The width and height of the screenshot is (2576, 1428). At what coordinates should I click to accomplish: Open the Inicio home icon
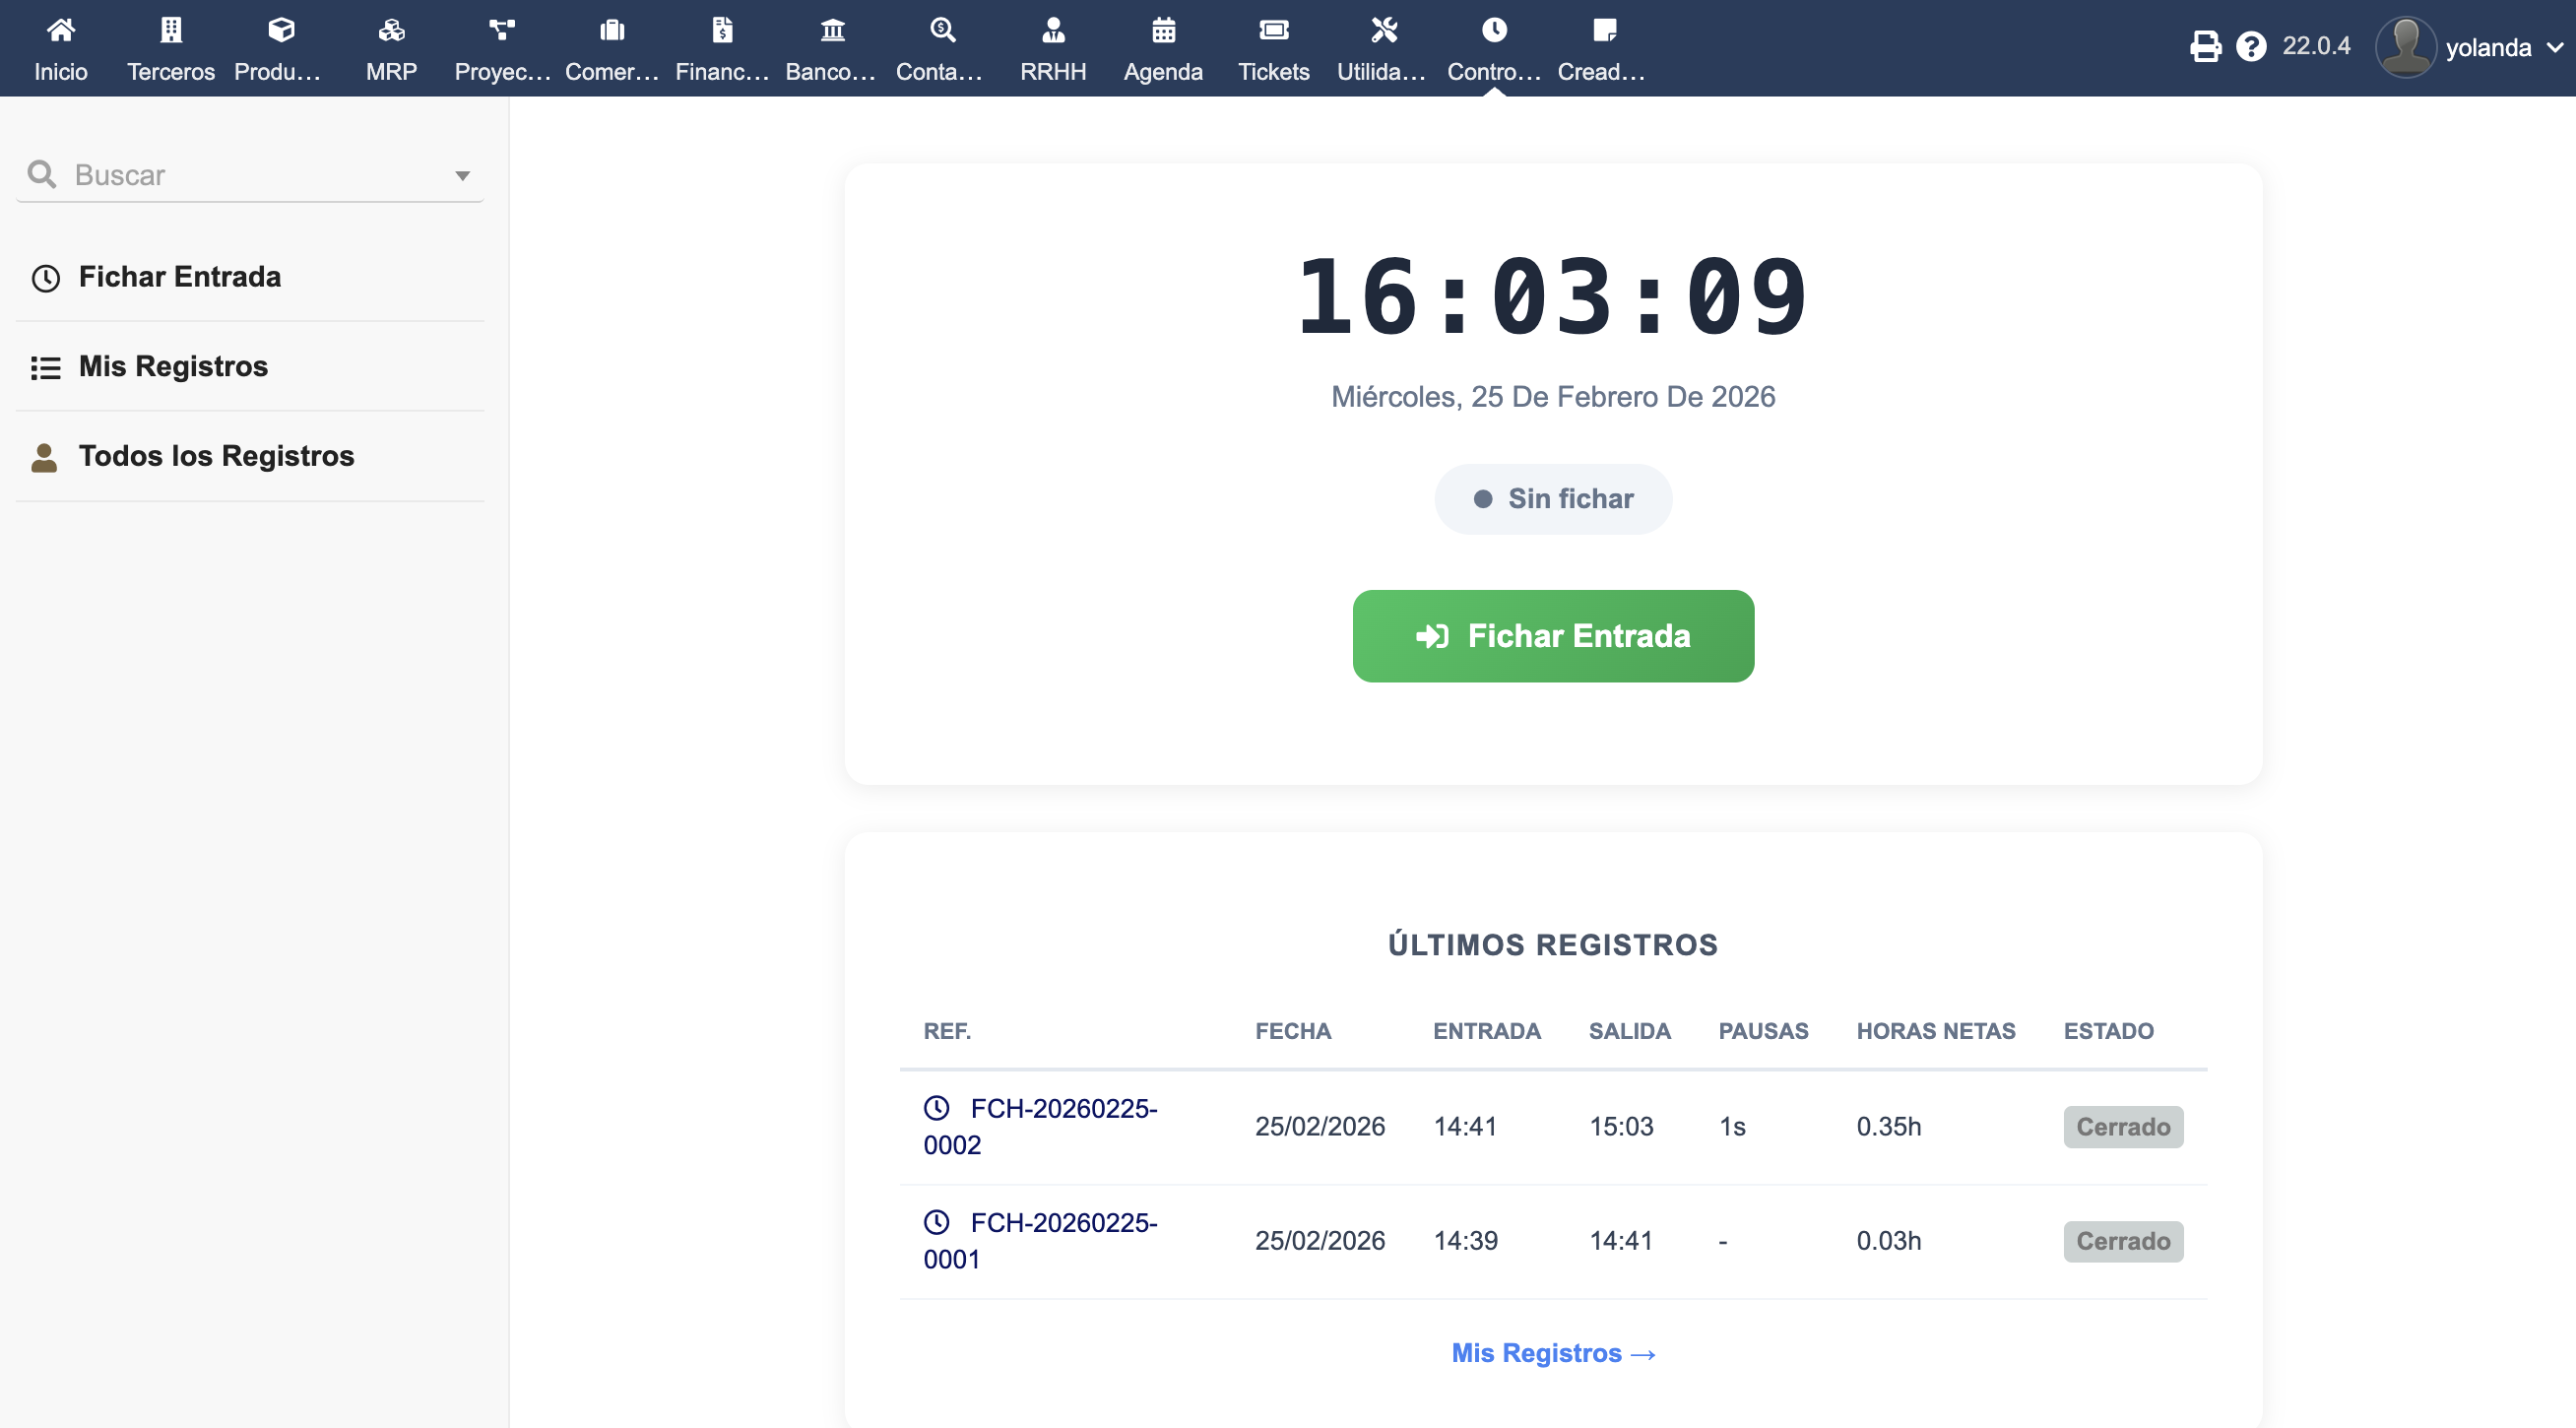pos(61,31)
